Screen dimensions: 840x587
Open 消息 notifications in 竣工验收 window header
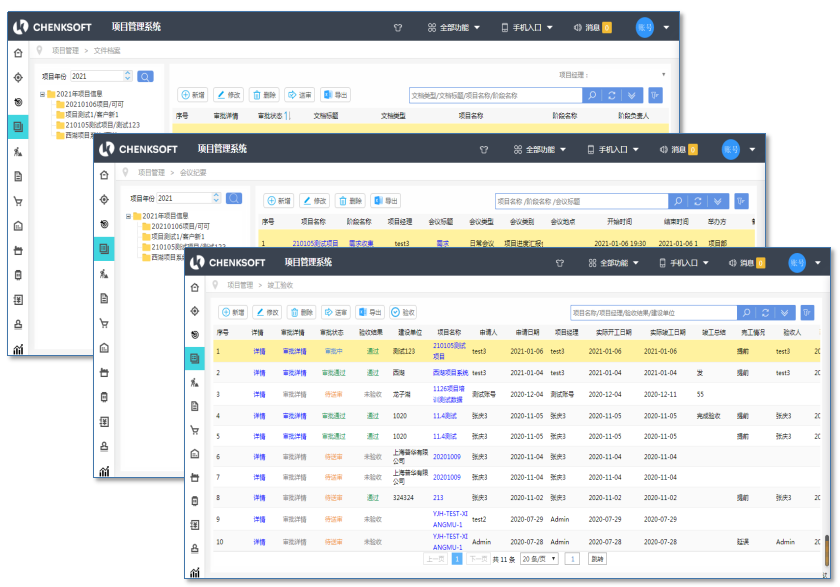[x=746, y=263]
